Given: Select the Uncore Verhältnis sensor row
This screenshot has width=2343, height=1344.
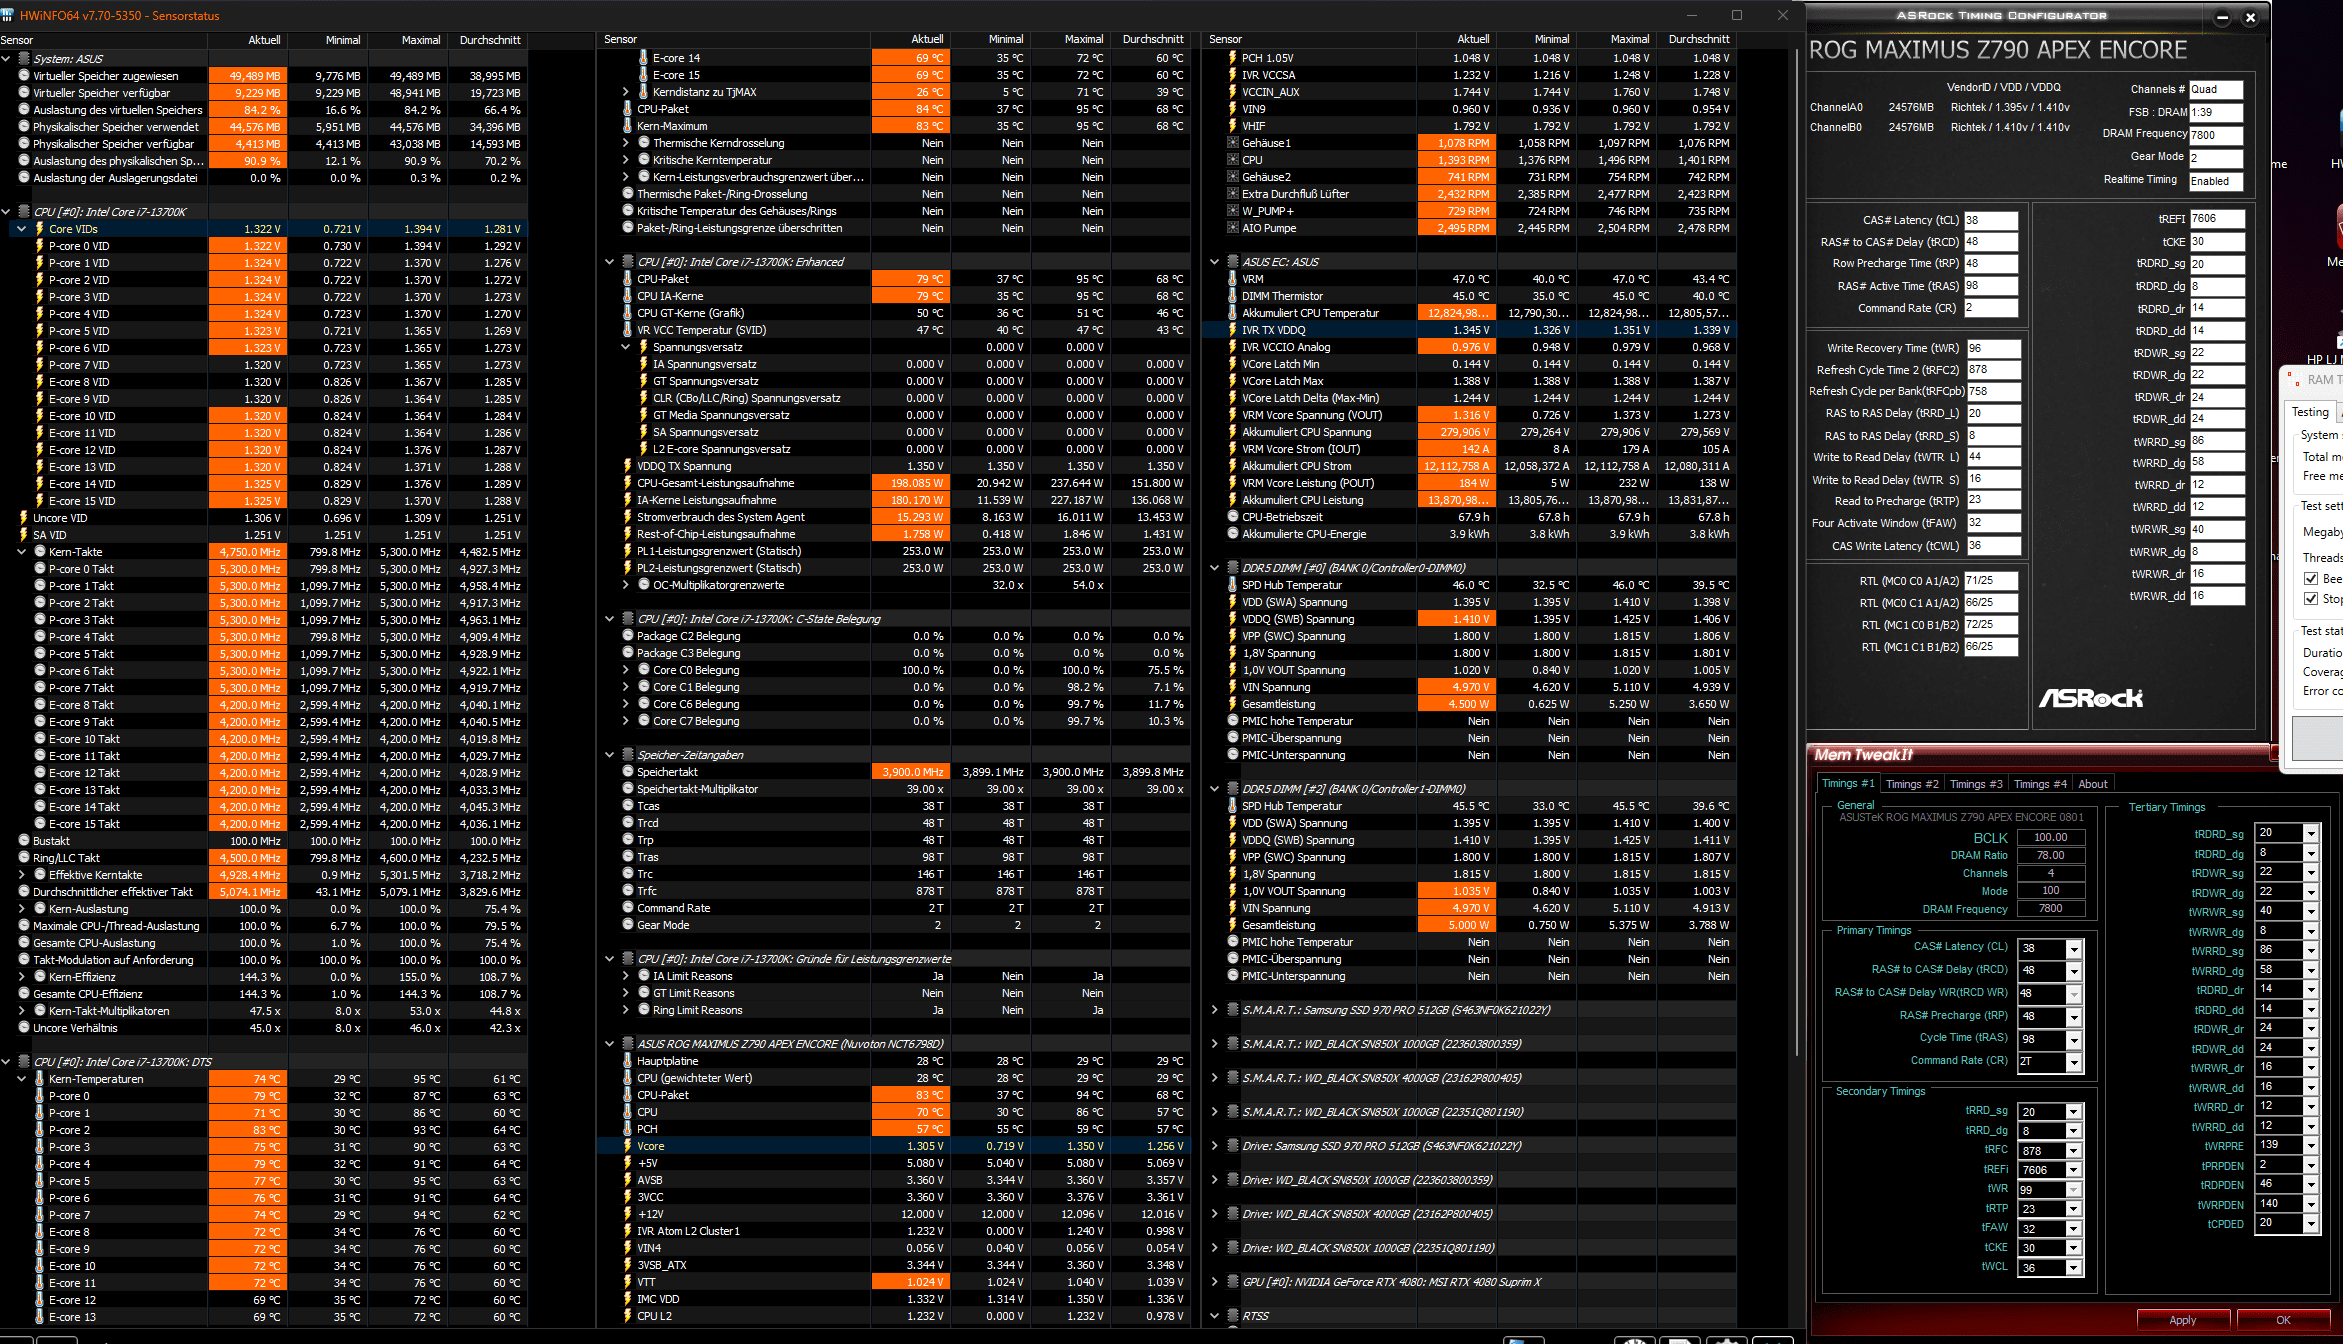Looking at the screenshot, I should [x=264, y=1028].
